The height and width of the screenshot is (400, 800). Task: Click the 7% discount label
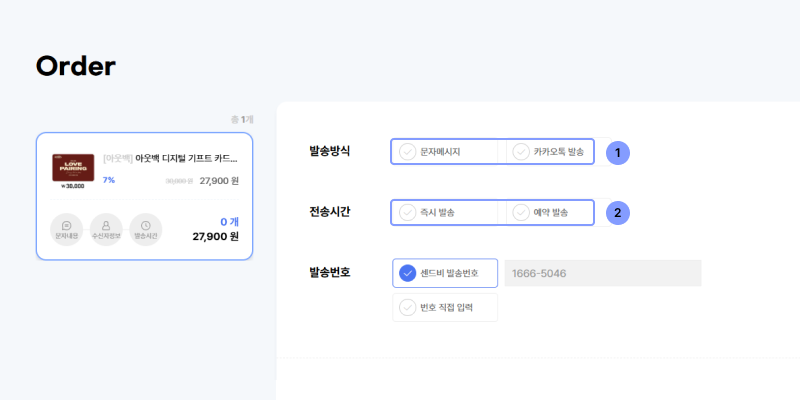(109, 180)
